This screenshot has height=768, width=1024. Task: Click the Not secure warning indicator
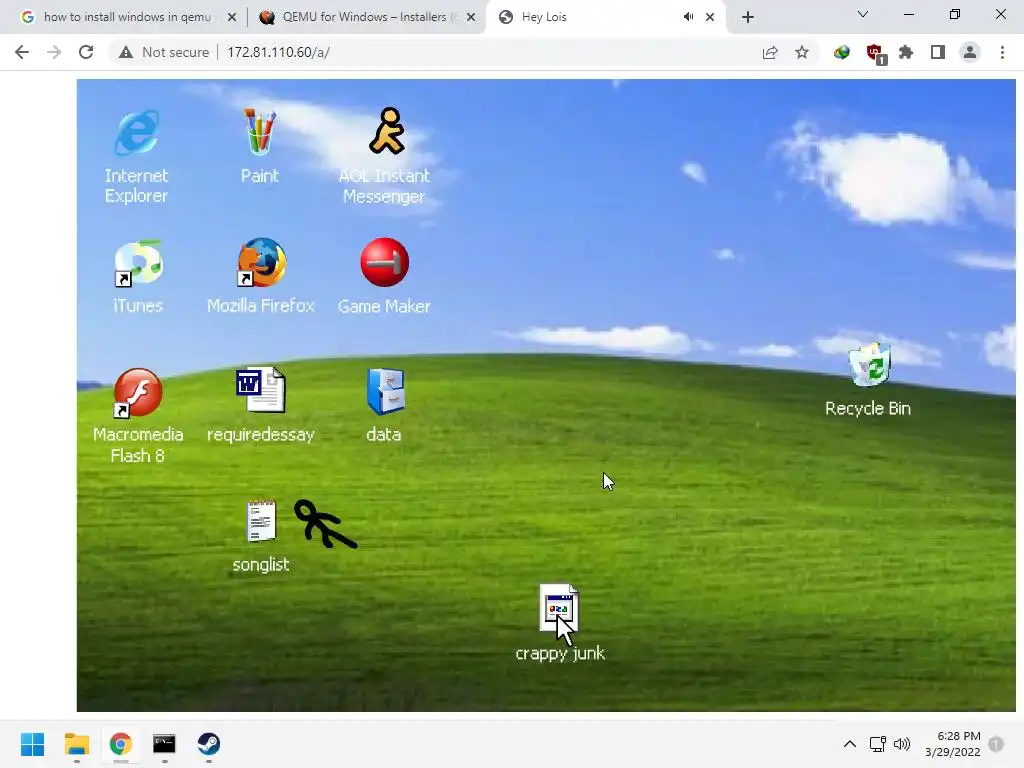(163, 52)
